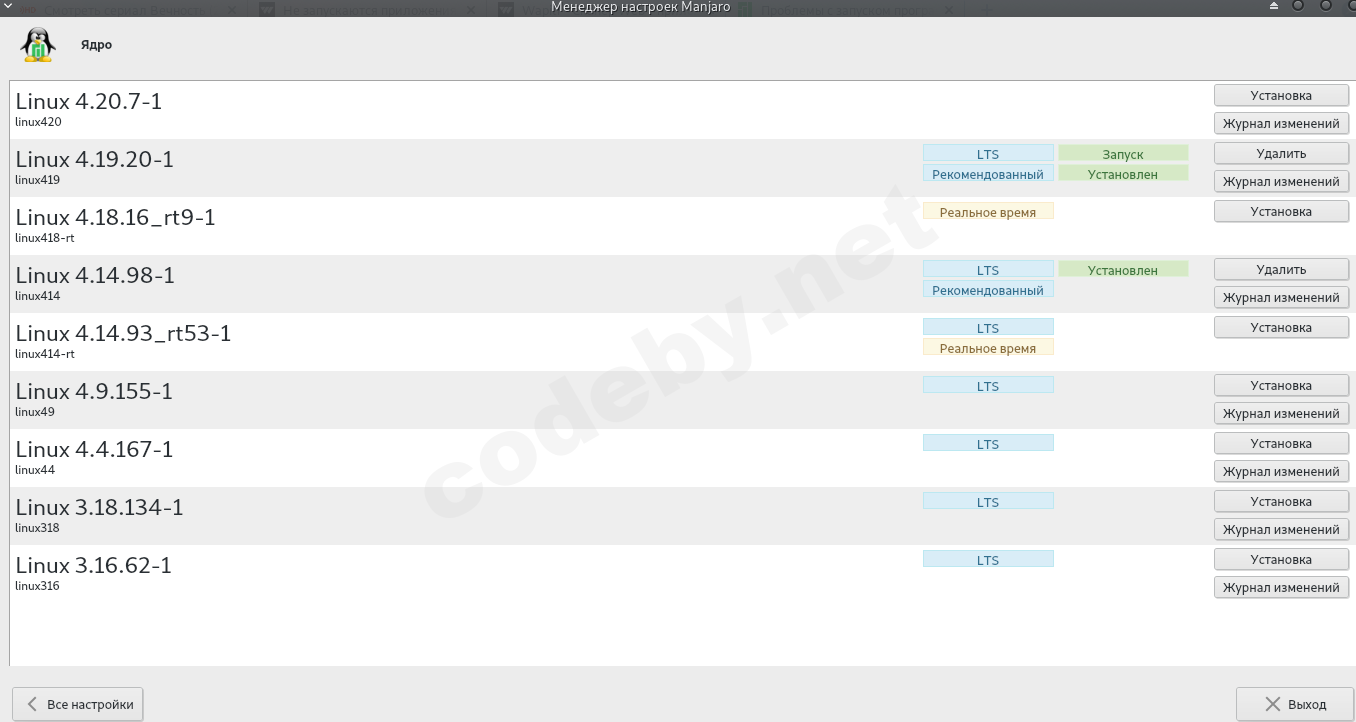Viewport: 1356px width, 722px height.
Task: Open changelog for Linux 3.18.134-1
Action: [1281, 530]
